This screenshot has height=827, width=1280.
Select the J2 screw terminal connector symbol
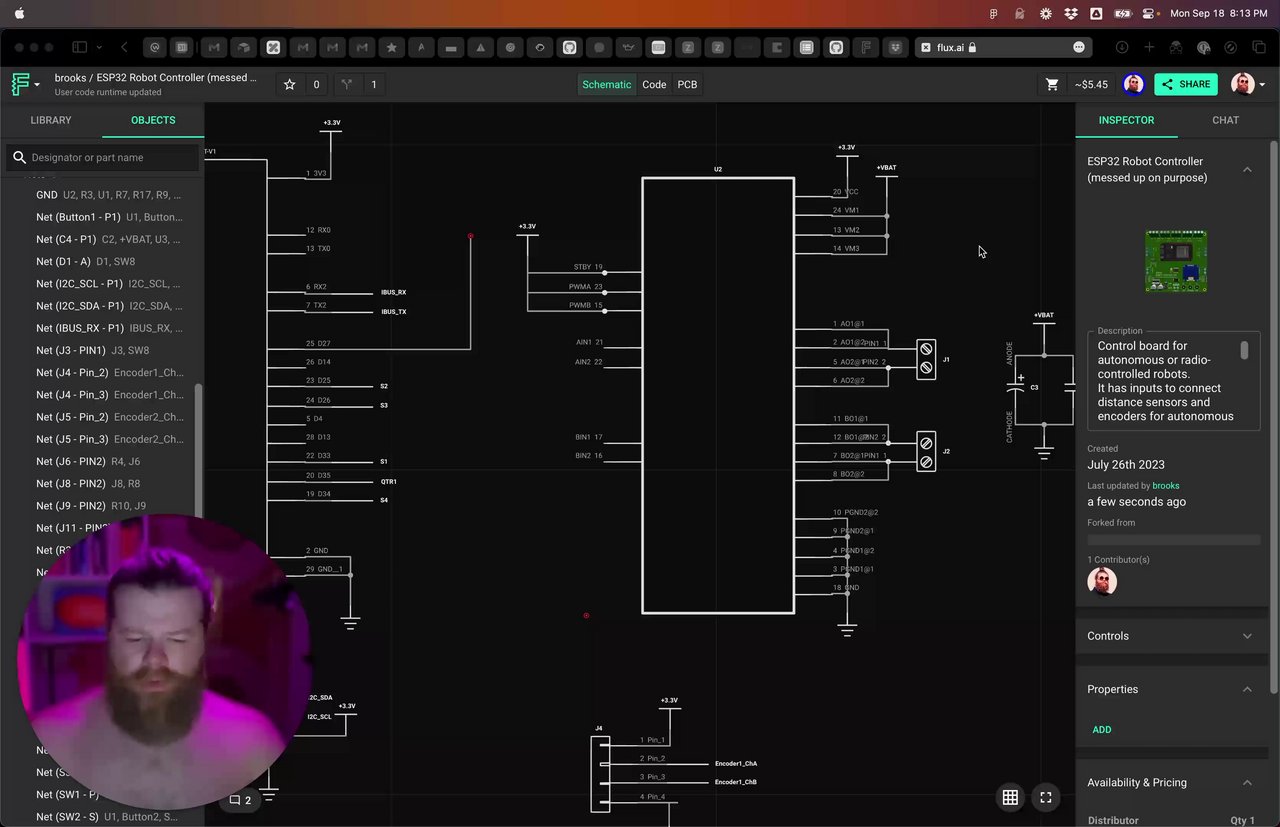(926, 452)
